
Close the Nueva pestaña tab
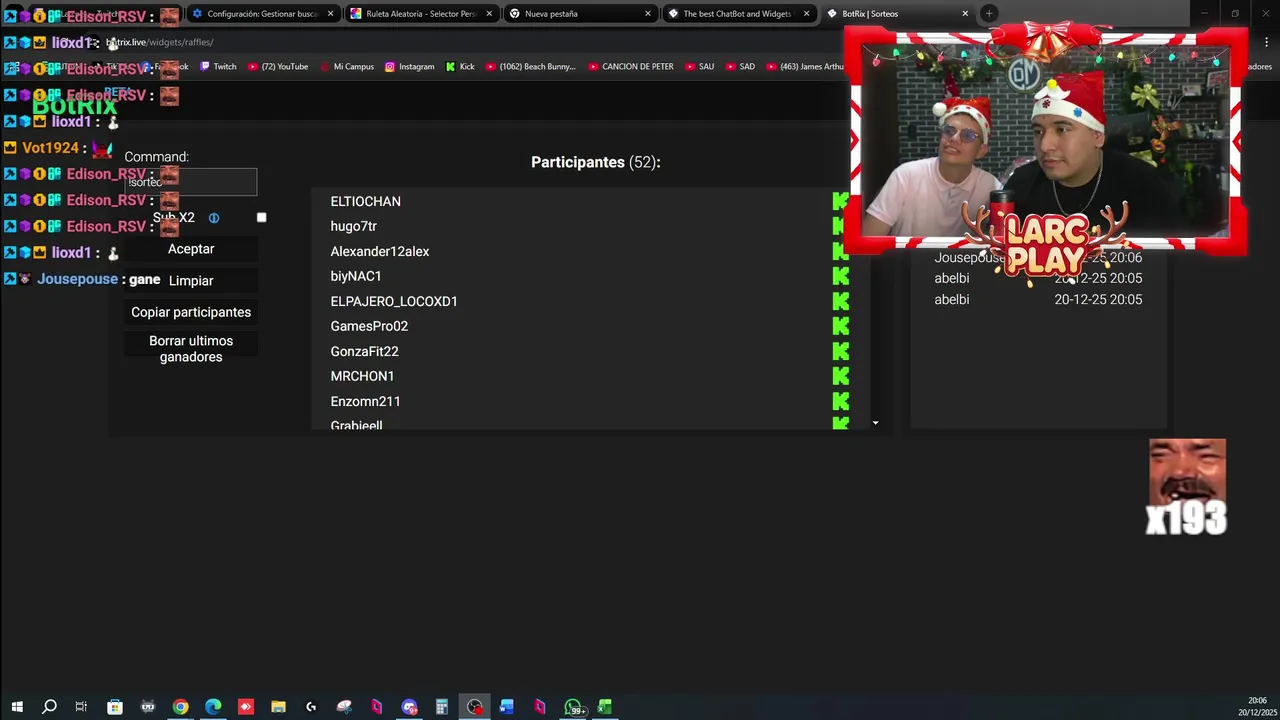tap(648, 14)
